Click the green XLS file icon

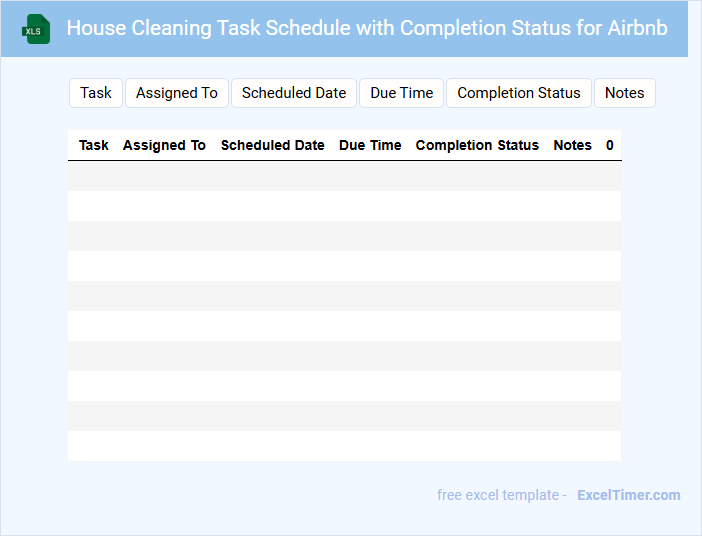[38, 29]
